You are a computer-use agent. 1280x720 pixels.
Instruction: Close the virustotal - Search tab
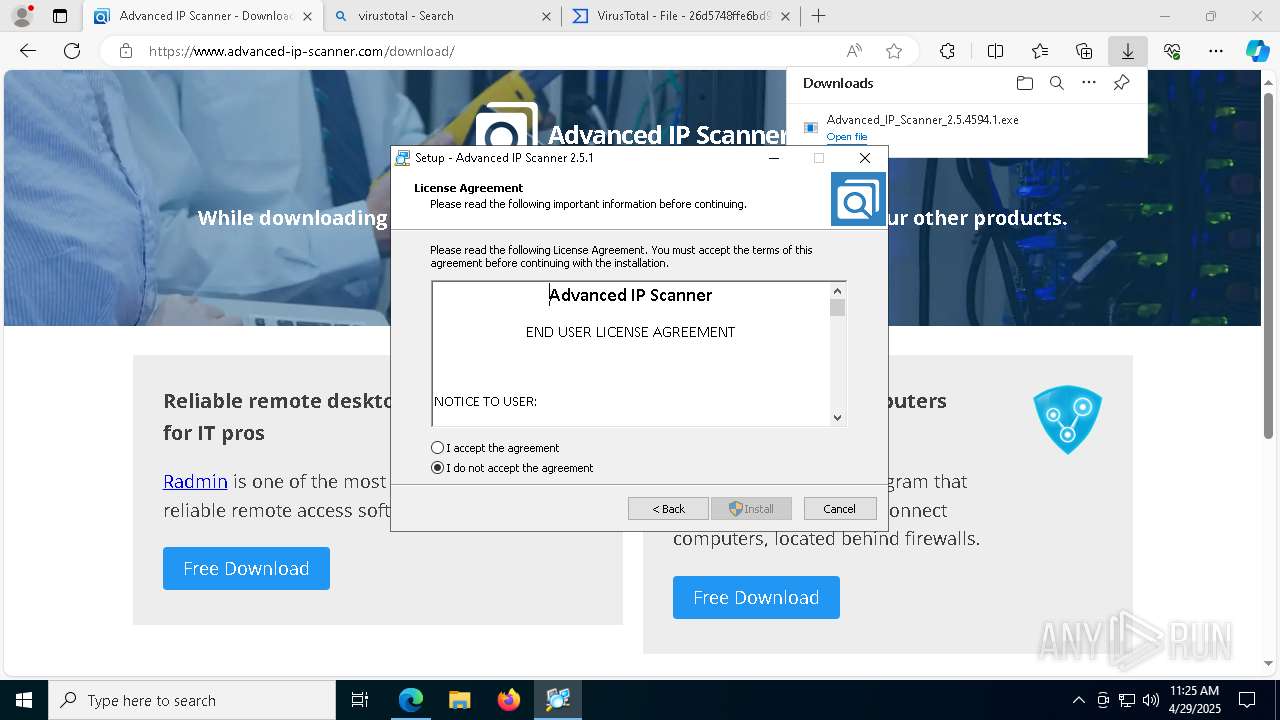(546, 16)
